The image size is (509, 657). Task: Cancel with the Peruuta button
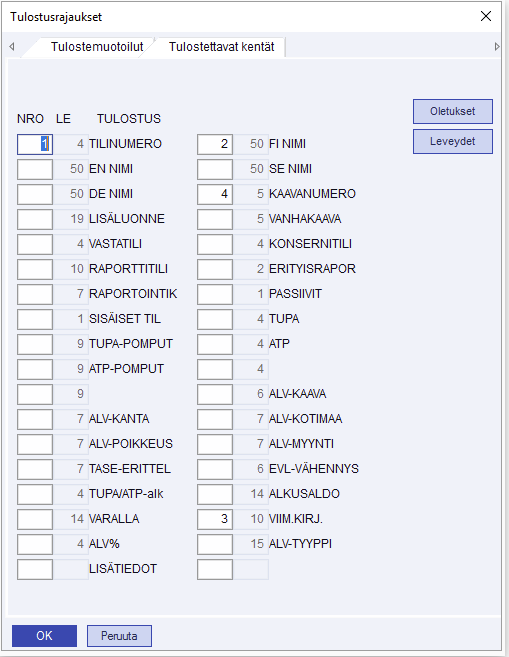click(x=119, y=636)
